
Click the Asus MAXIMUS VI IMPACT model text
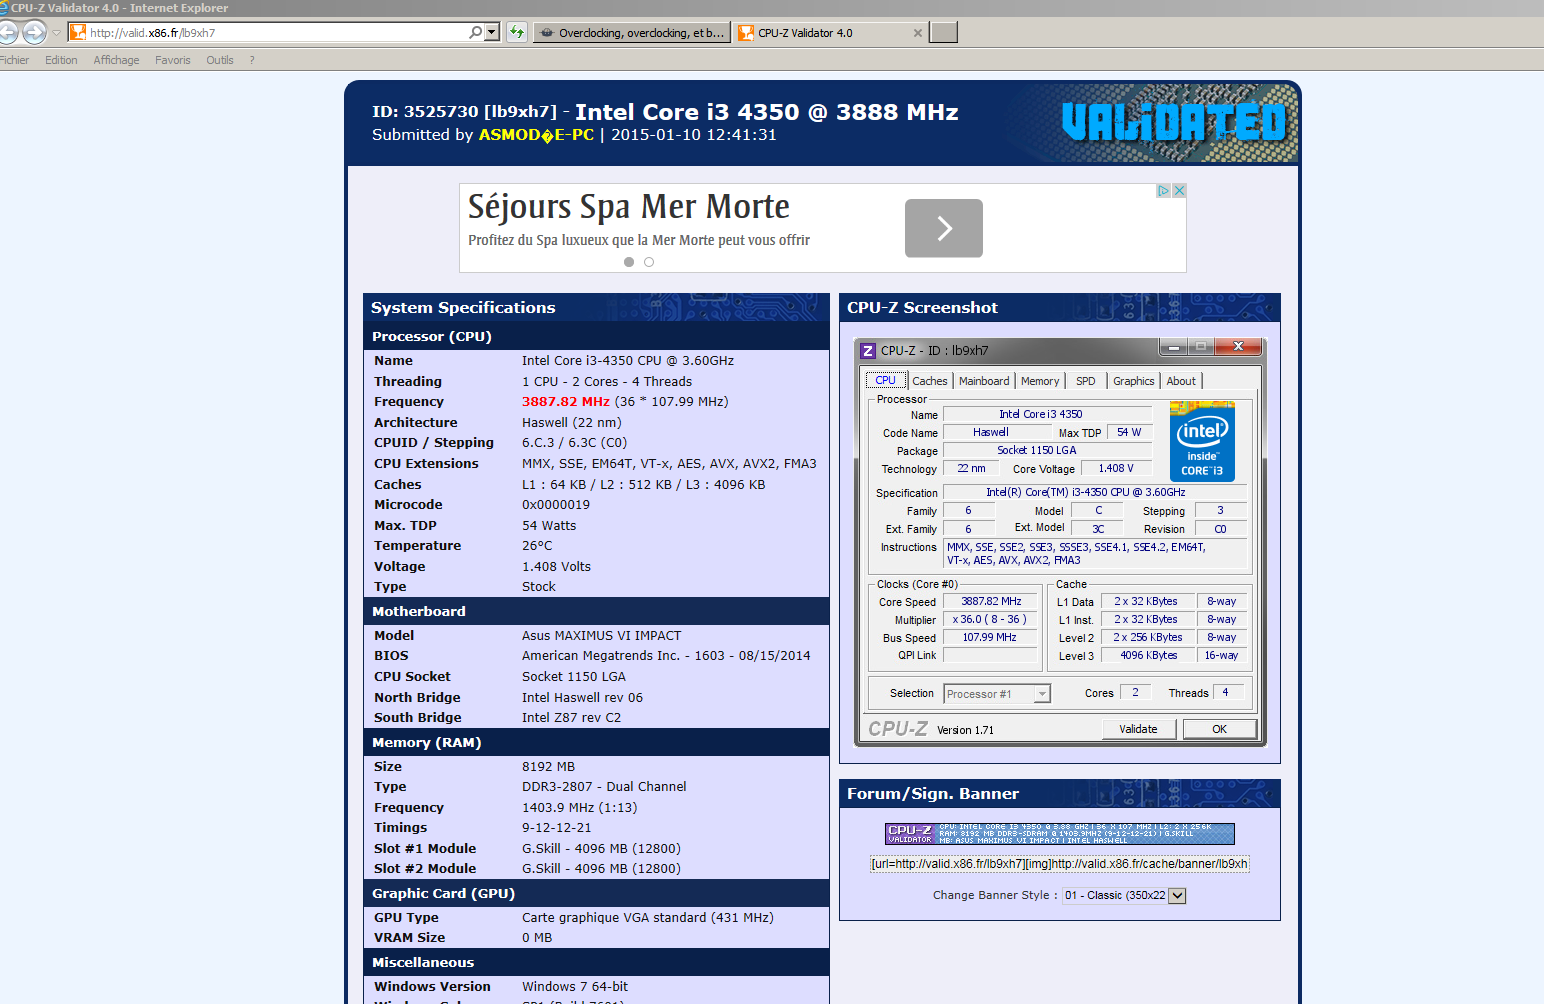point(602,636)
